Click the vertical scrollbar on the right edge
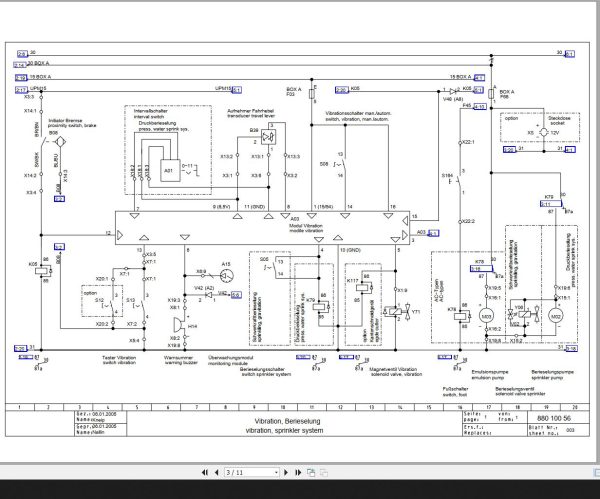Image resolution: width=600 pixels, height=499 pixels. point(597,230)
